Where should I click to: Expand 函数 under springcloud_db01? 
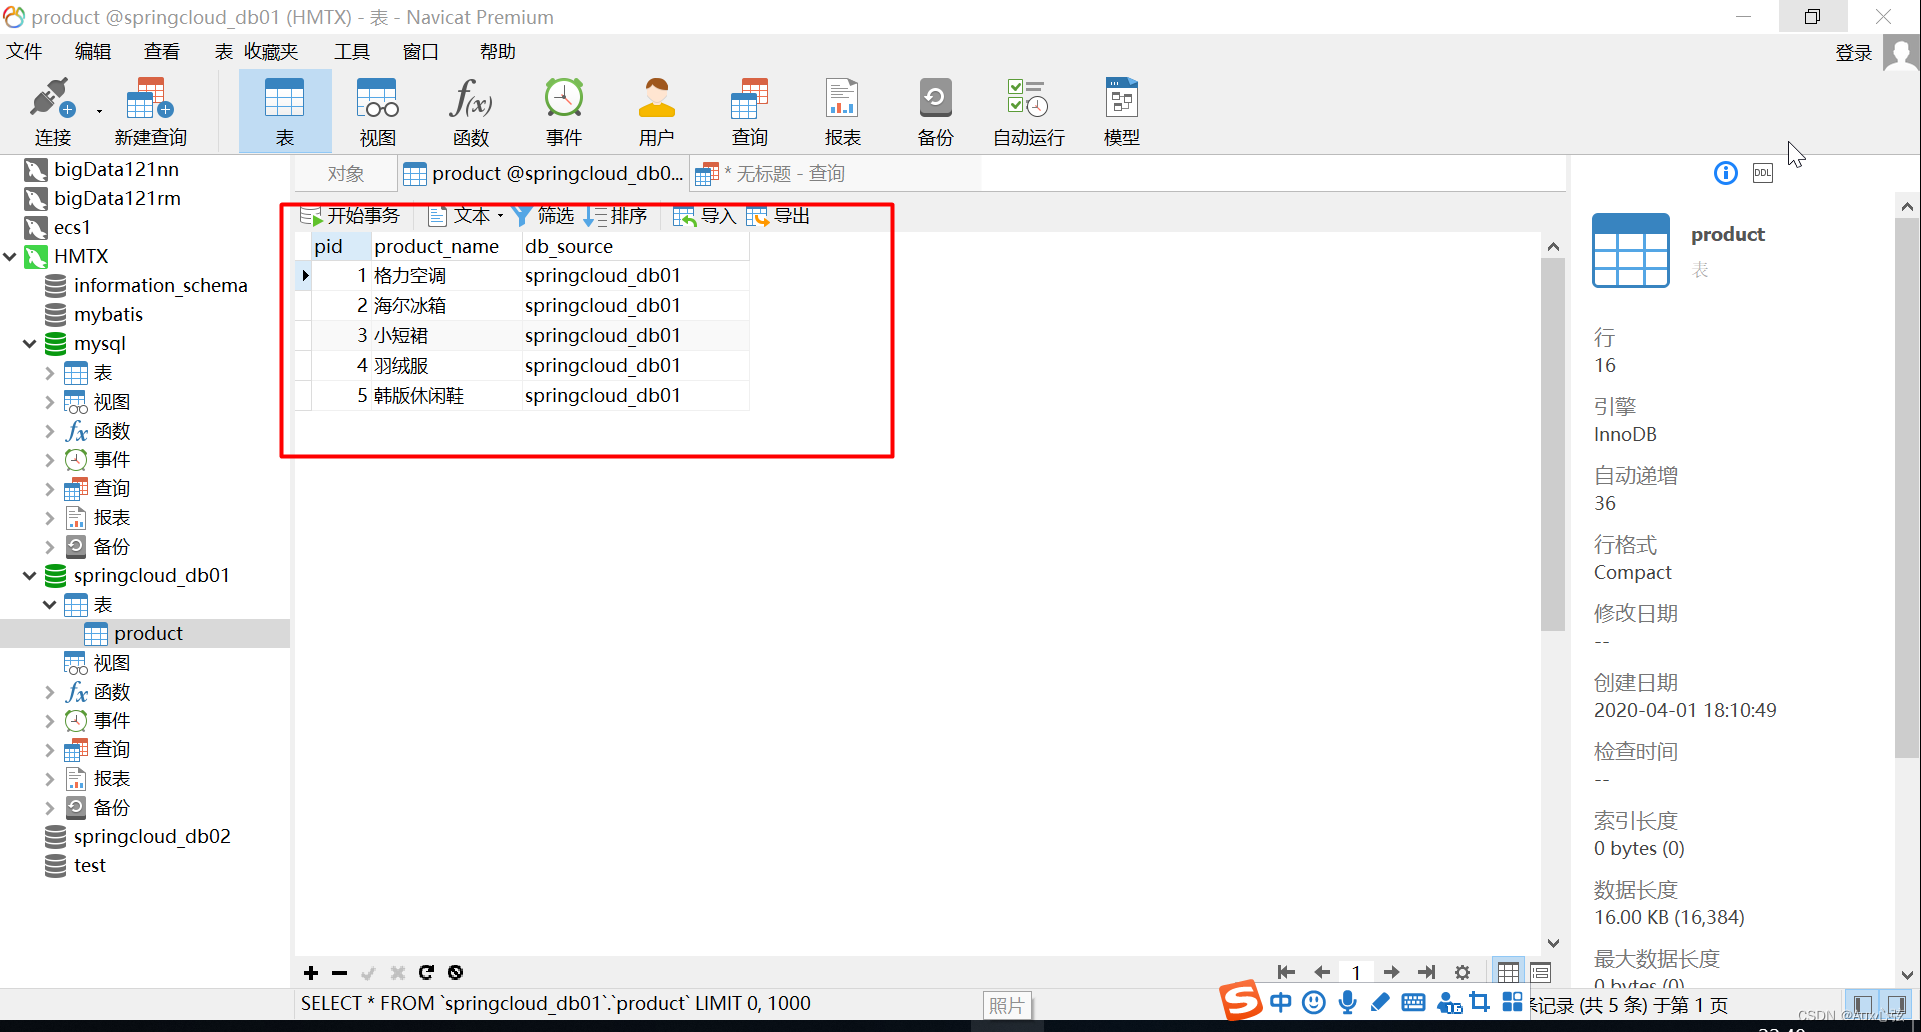[x=49, y=691]
